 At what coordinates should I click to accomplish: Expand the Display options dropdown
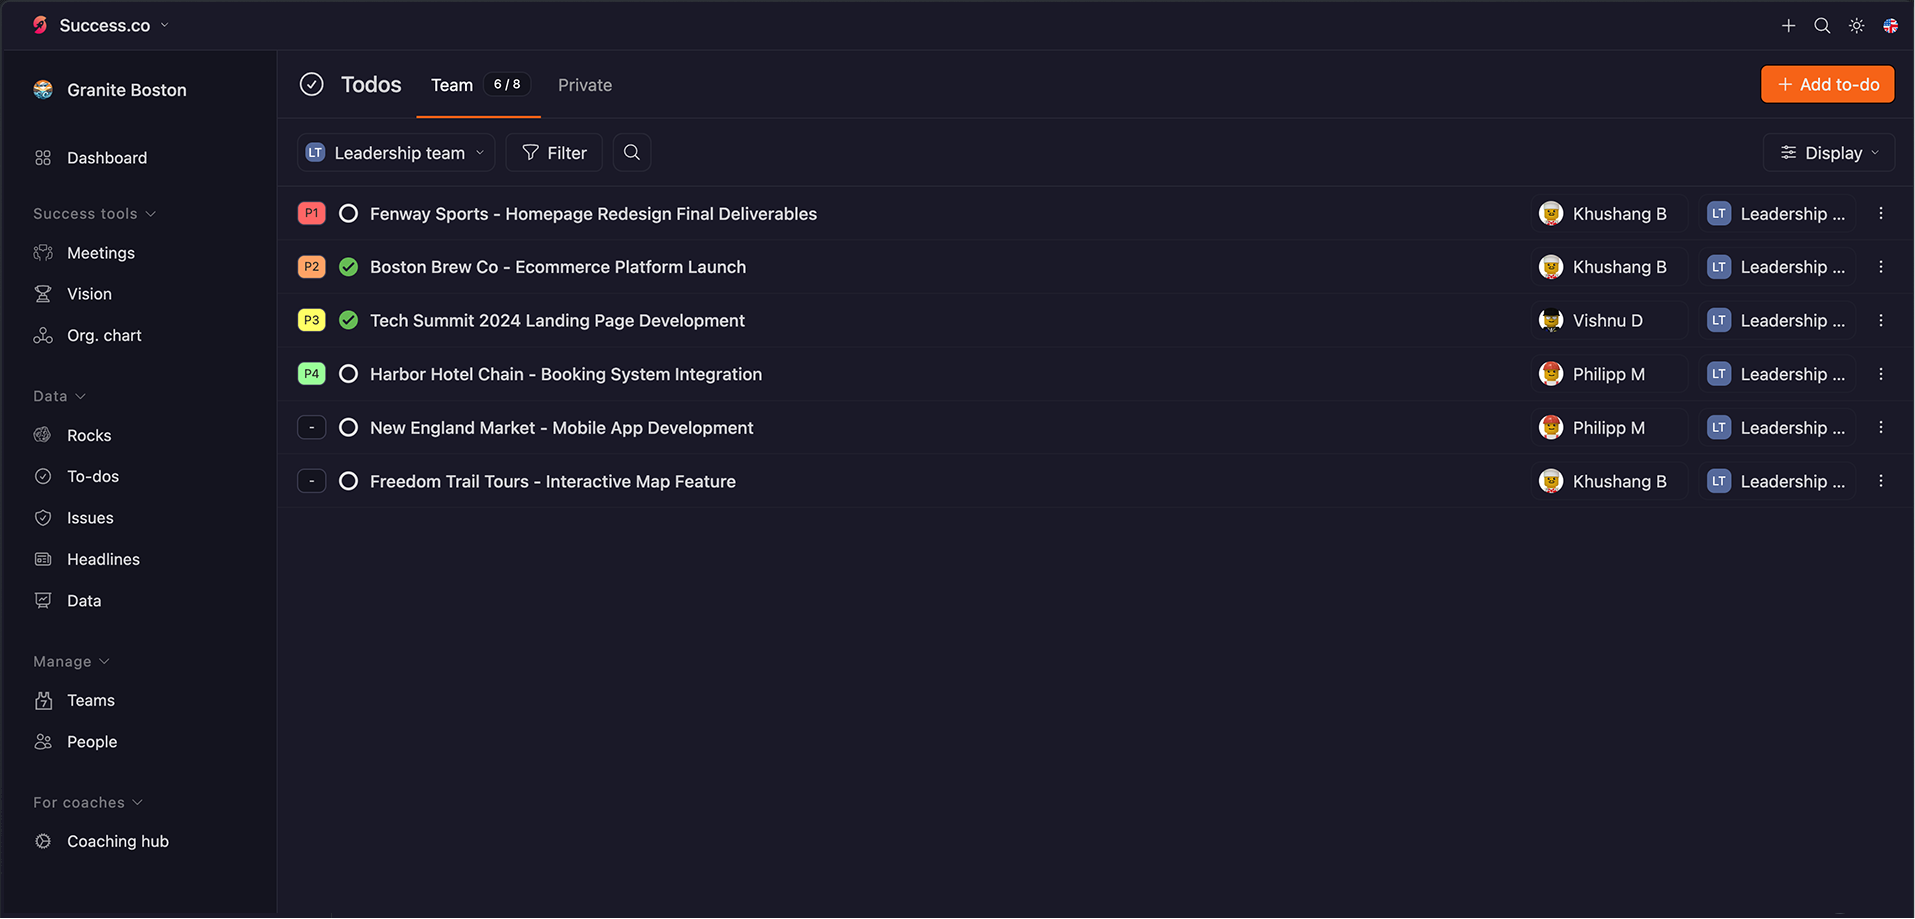tap(1828, 153)
